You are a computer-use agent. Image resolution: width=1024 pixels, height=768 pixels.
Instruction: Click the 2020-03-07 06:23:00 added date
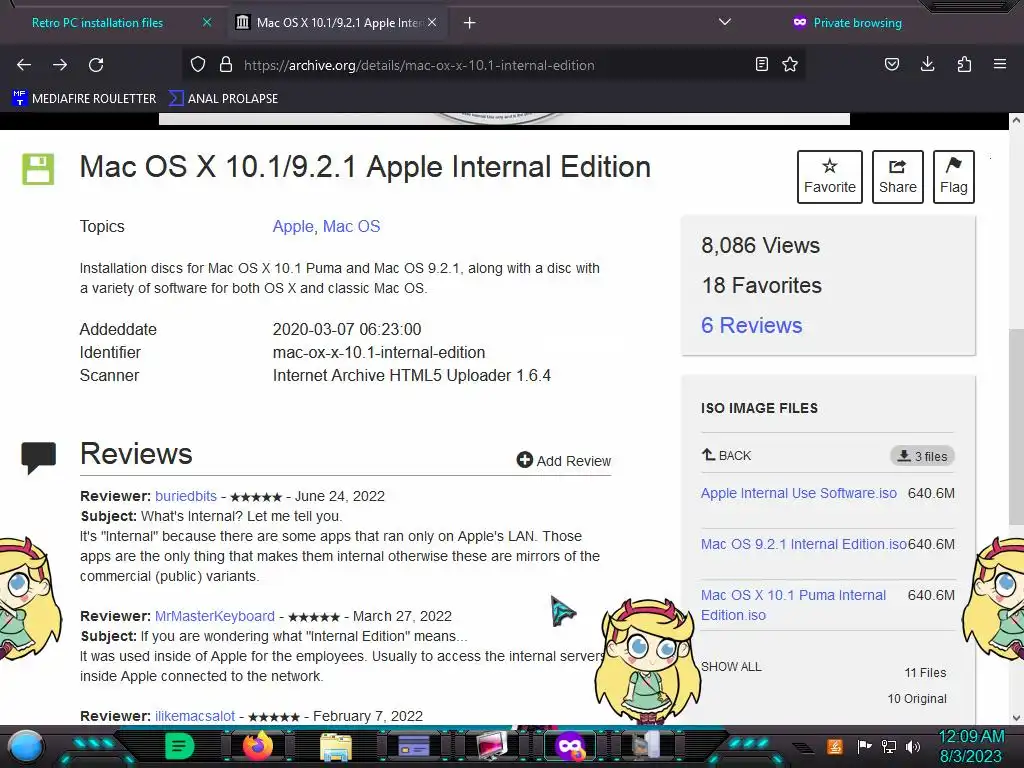click(x=347, y=329)
